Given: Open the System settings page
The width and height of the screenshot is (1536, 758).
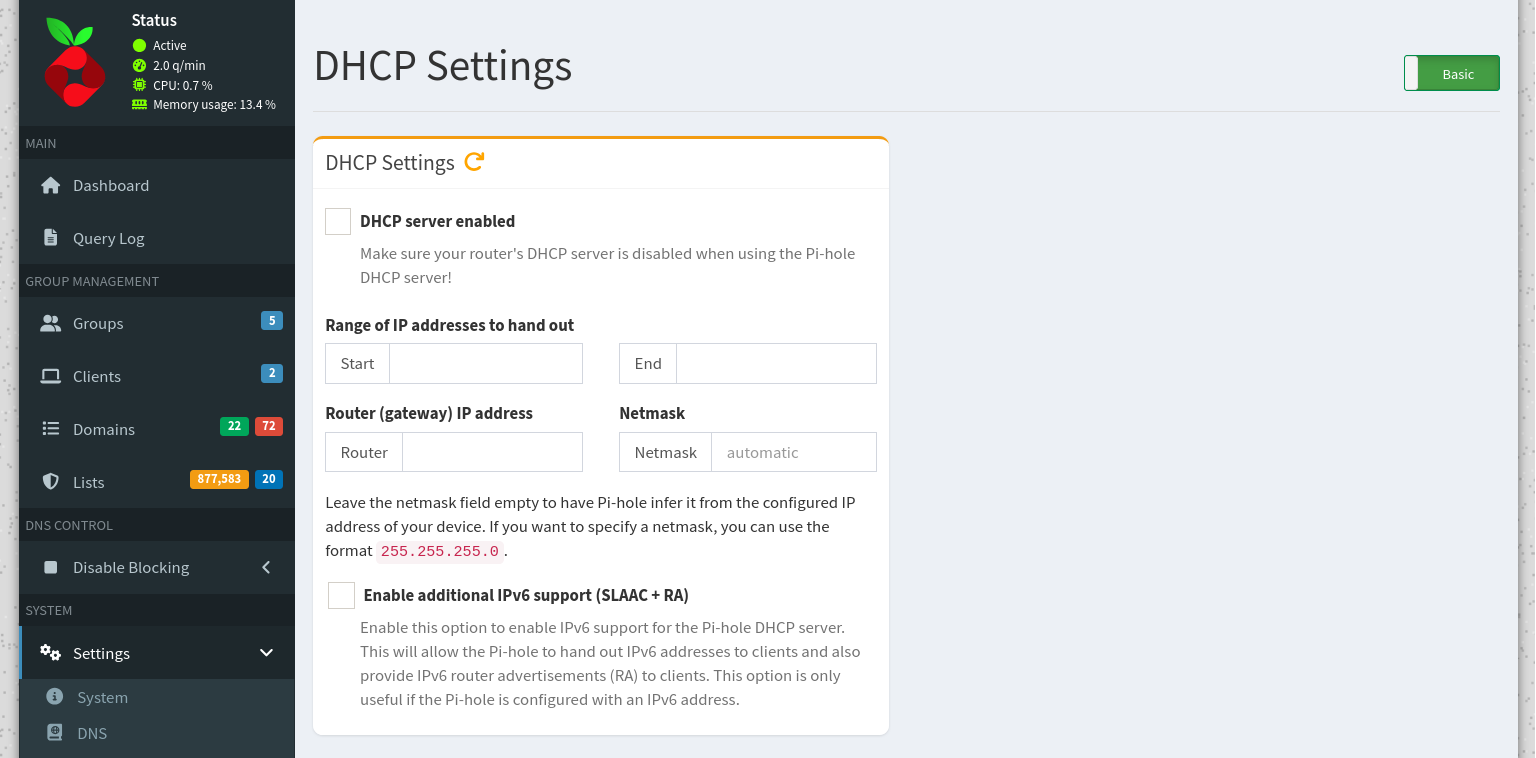Looking at the screenshot, I should 102,698.
